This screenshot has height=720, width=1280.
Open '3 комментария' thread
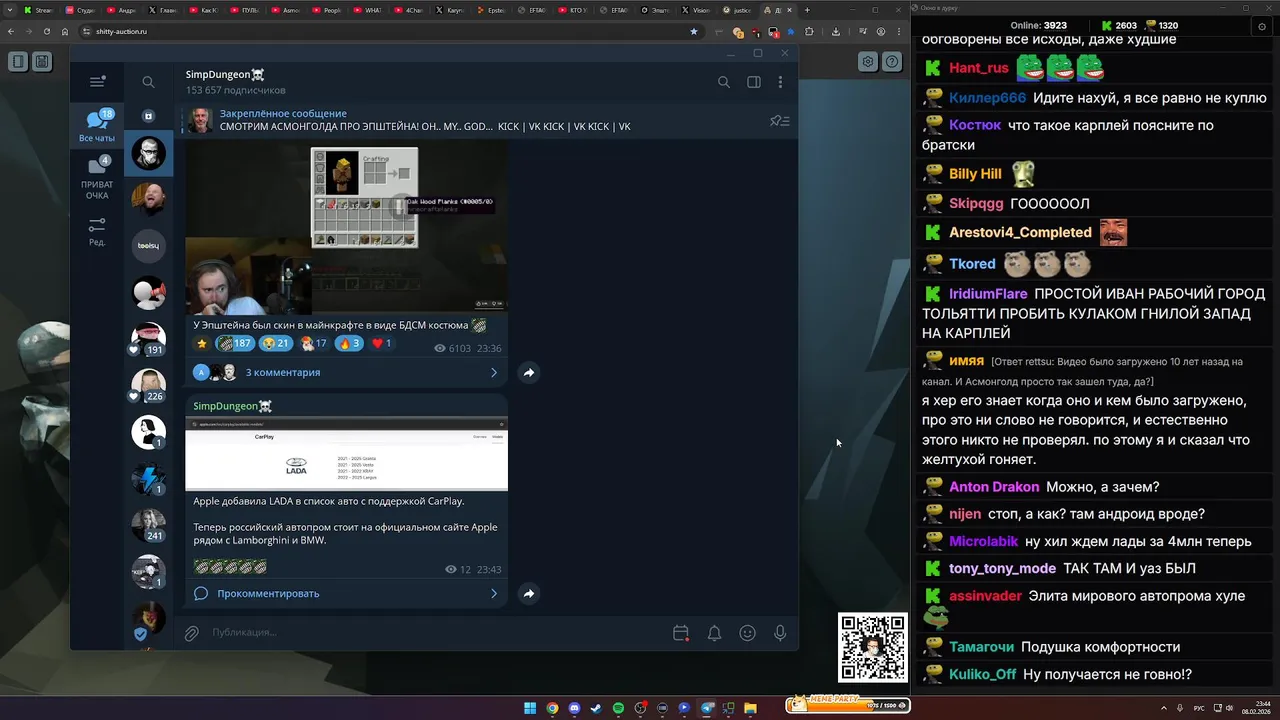(x=283, y=372)
